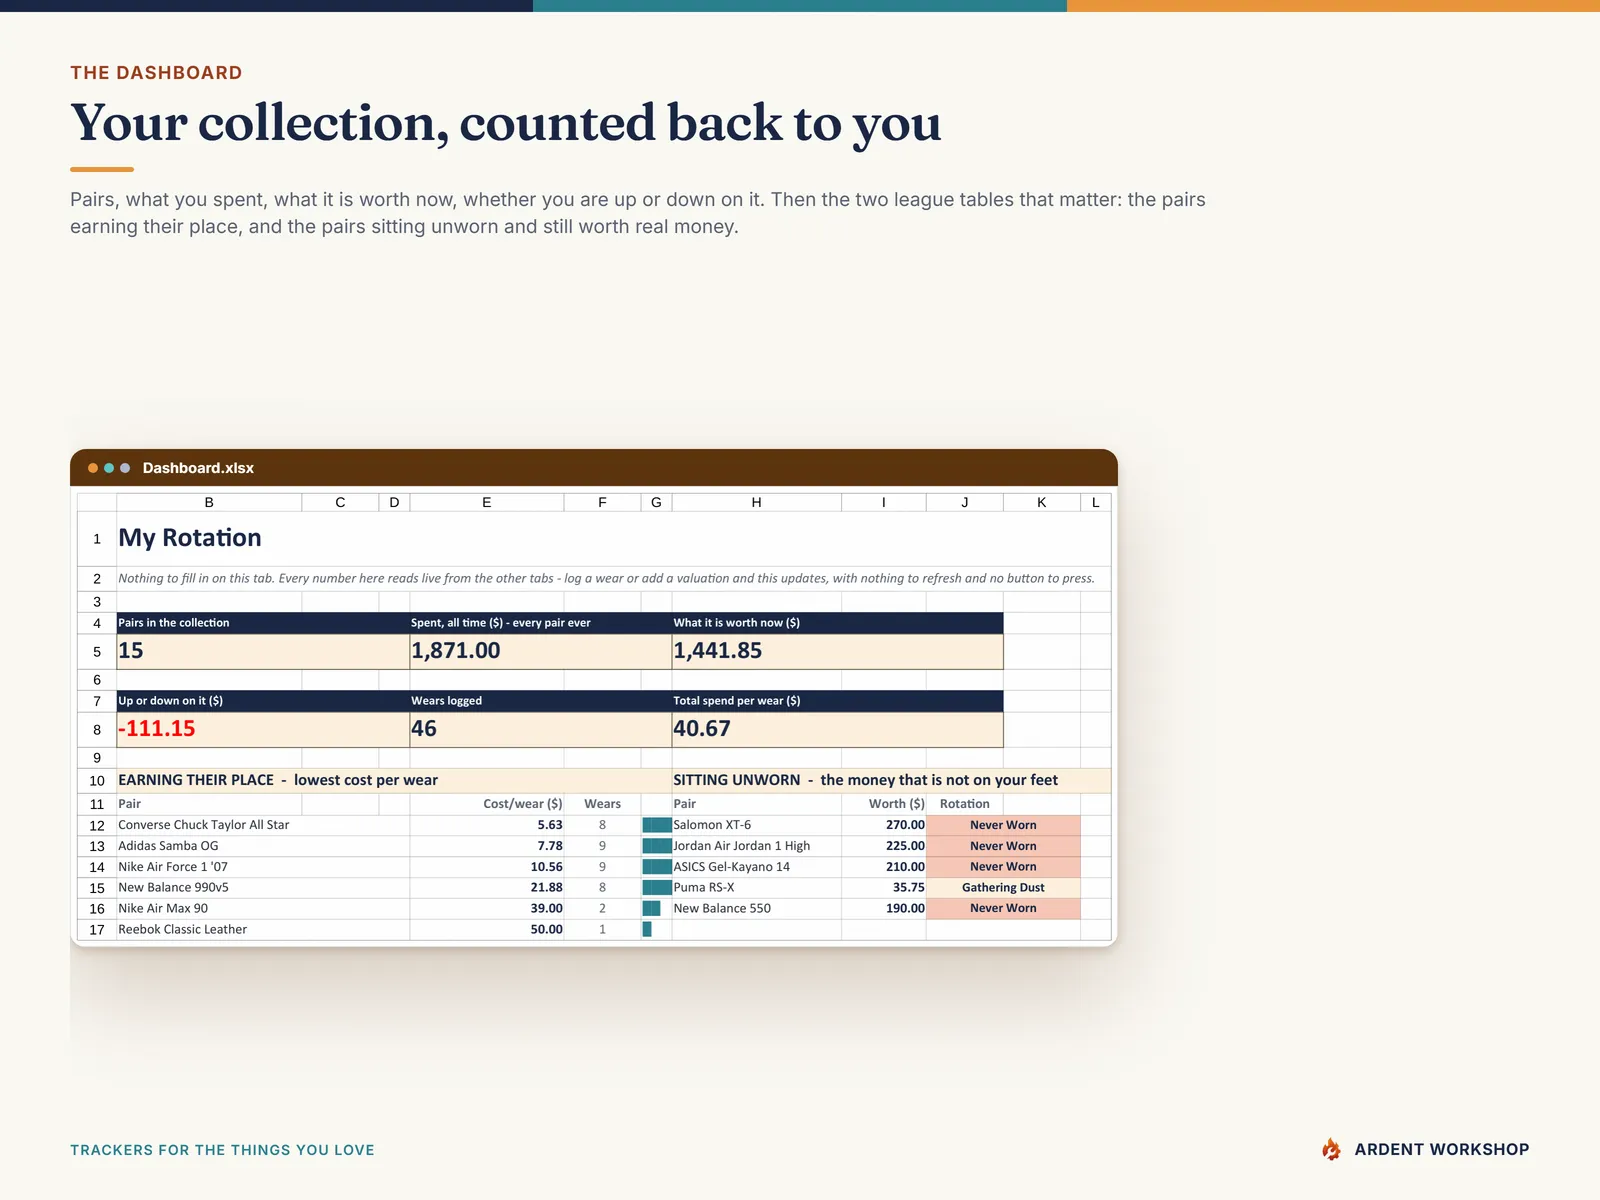
Task: Select column J header
Action: point(965,502)
